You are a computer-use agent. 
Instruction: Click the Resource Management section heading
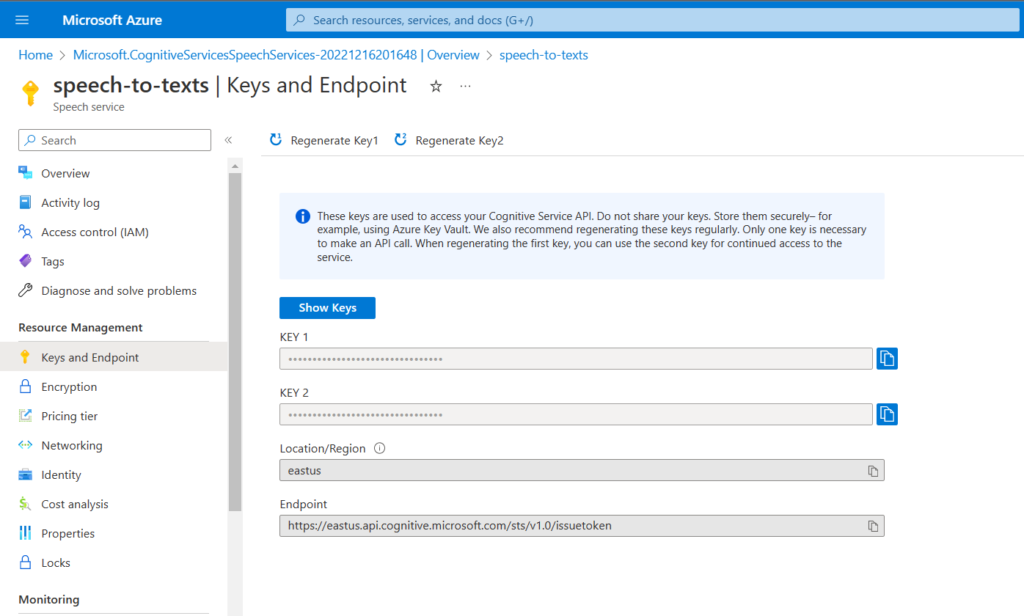80,327
